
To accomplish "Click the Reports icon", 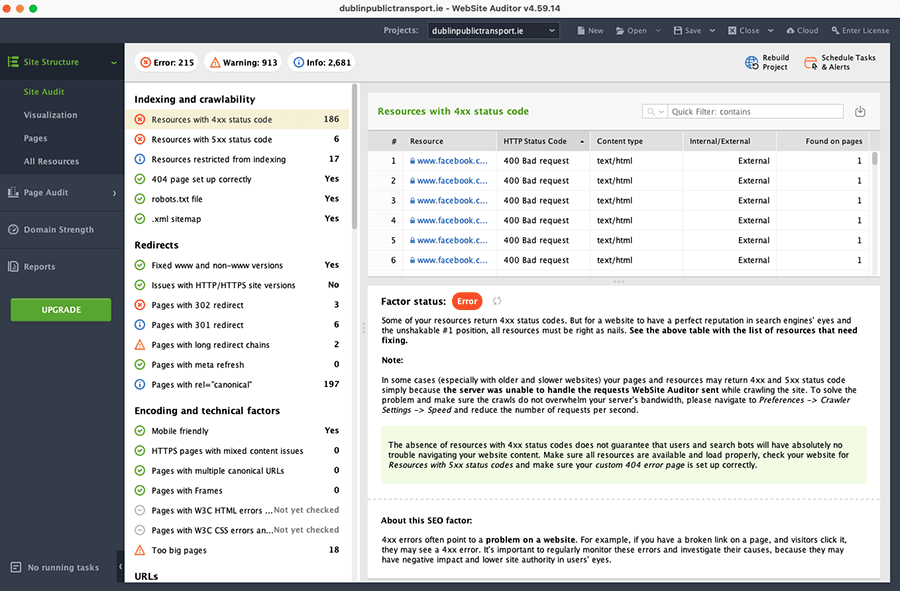I will (13, 266).
